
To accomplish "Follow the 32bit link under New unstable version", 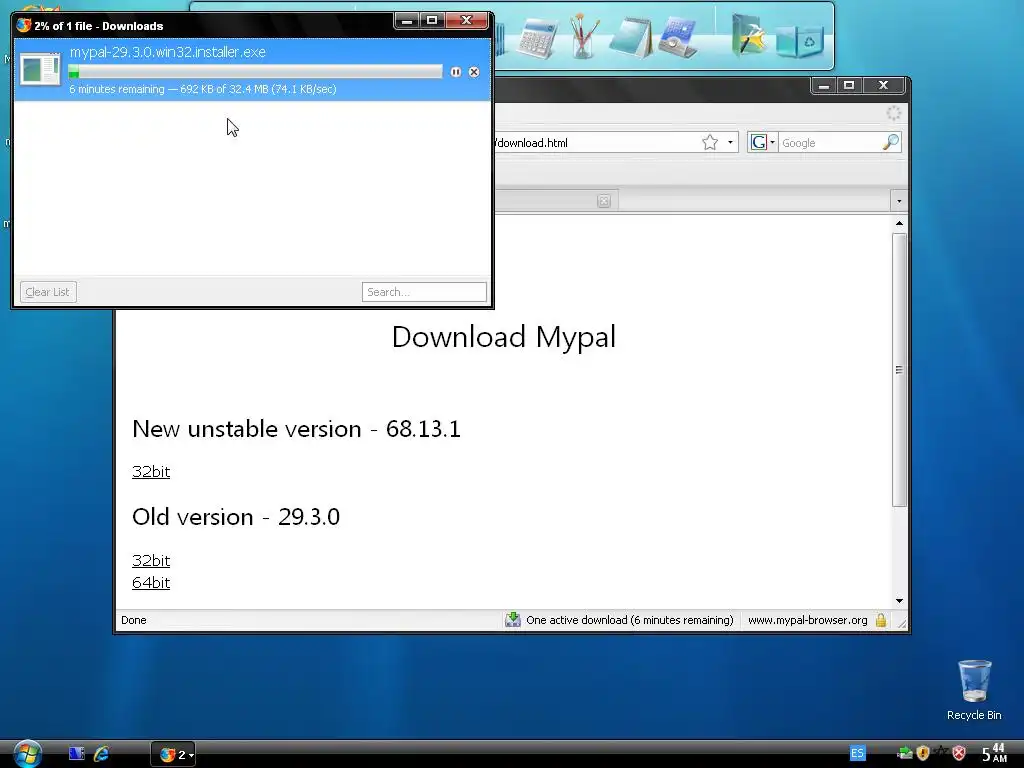I will click(x=151, y=472).
